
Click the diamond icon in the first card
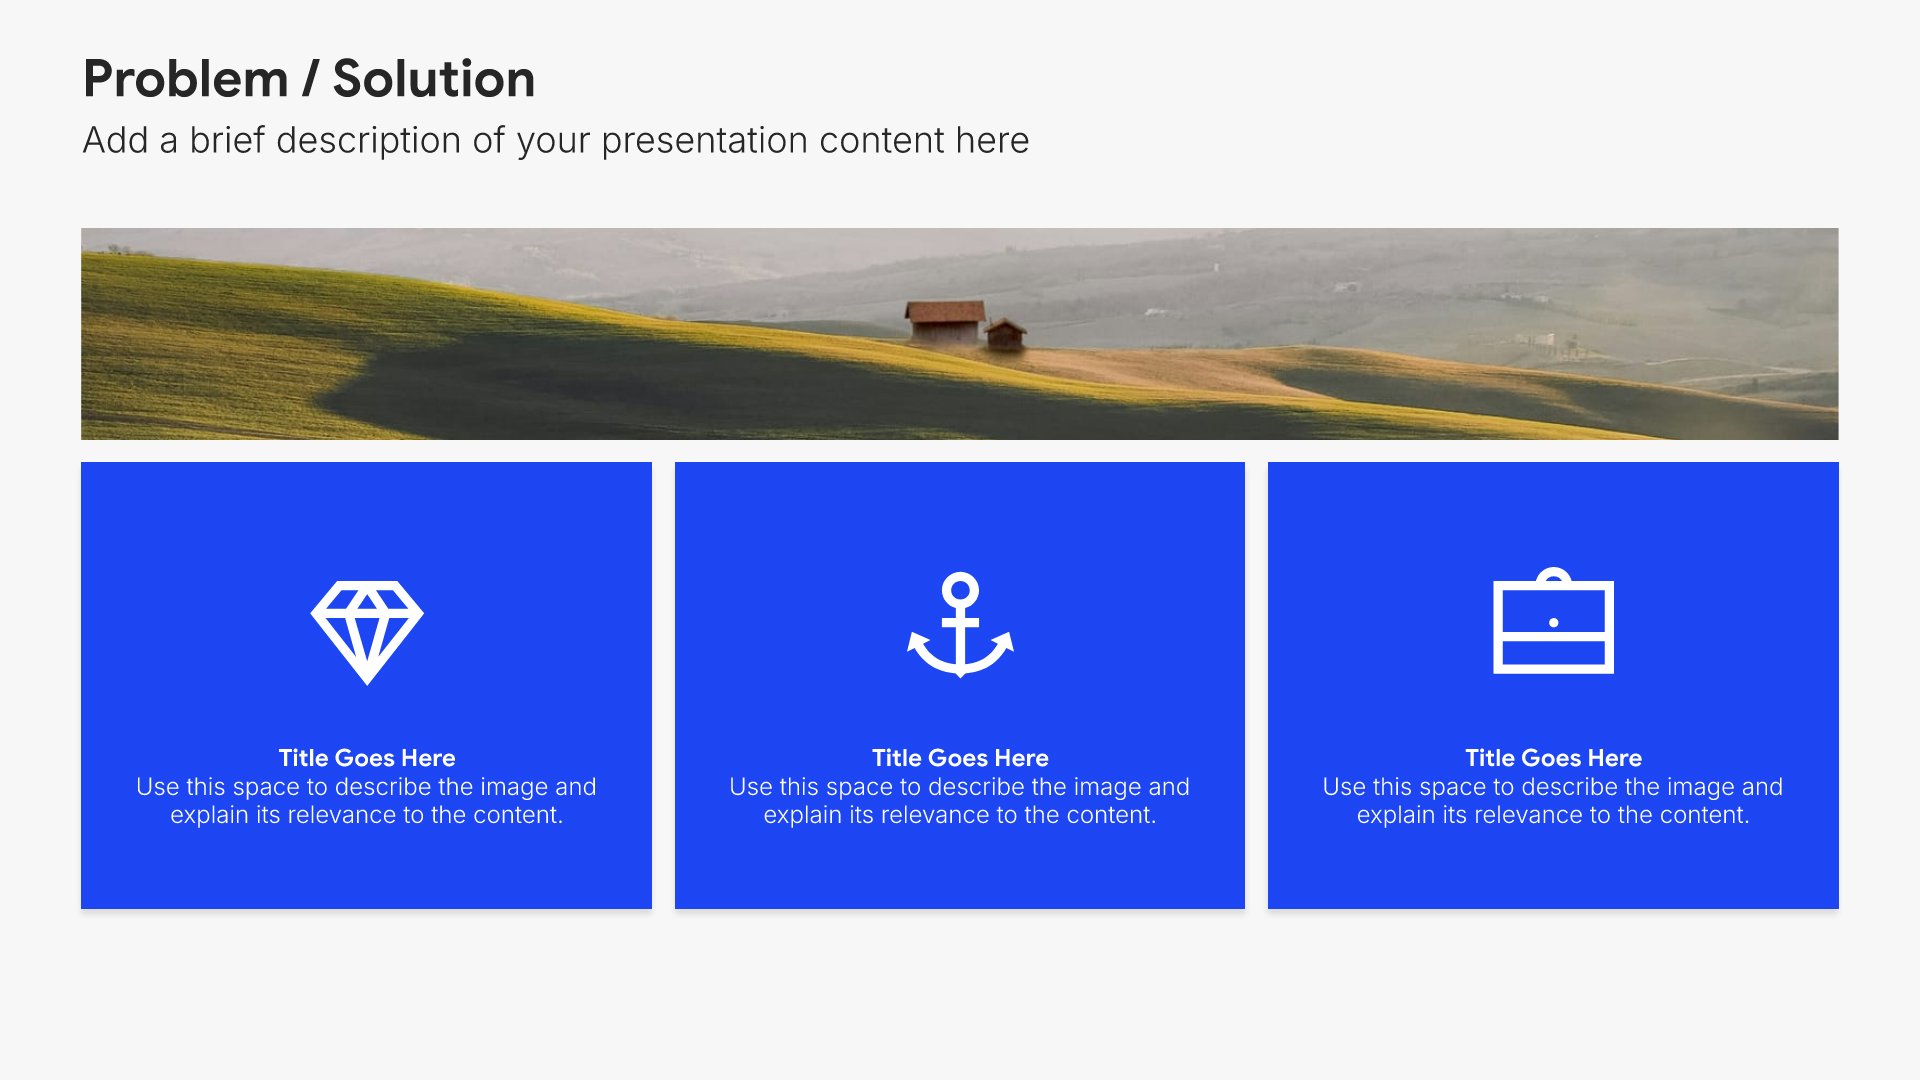[x=367, y=632]
